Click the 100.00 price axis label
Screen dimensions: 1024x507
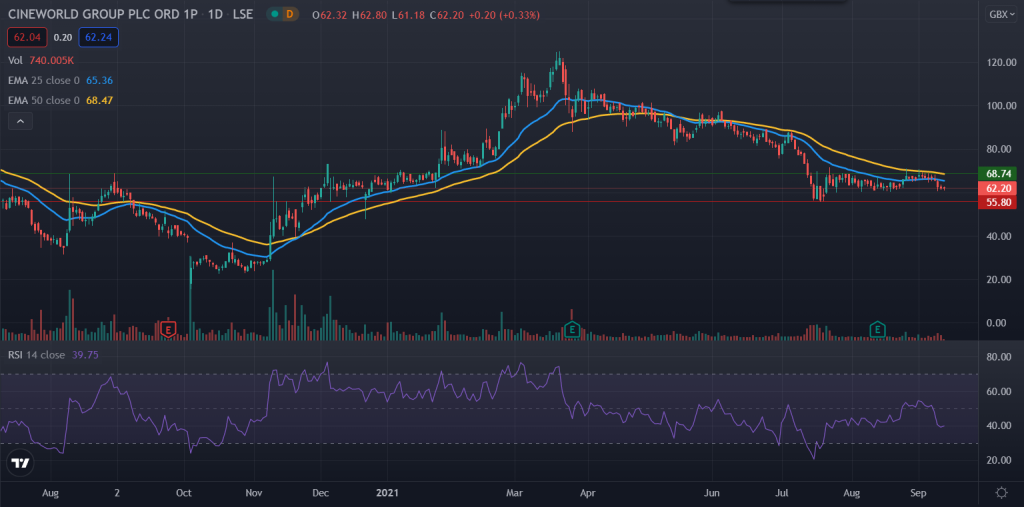pyautogui.click(x=1000, y=106)
